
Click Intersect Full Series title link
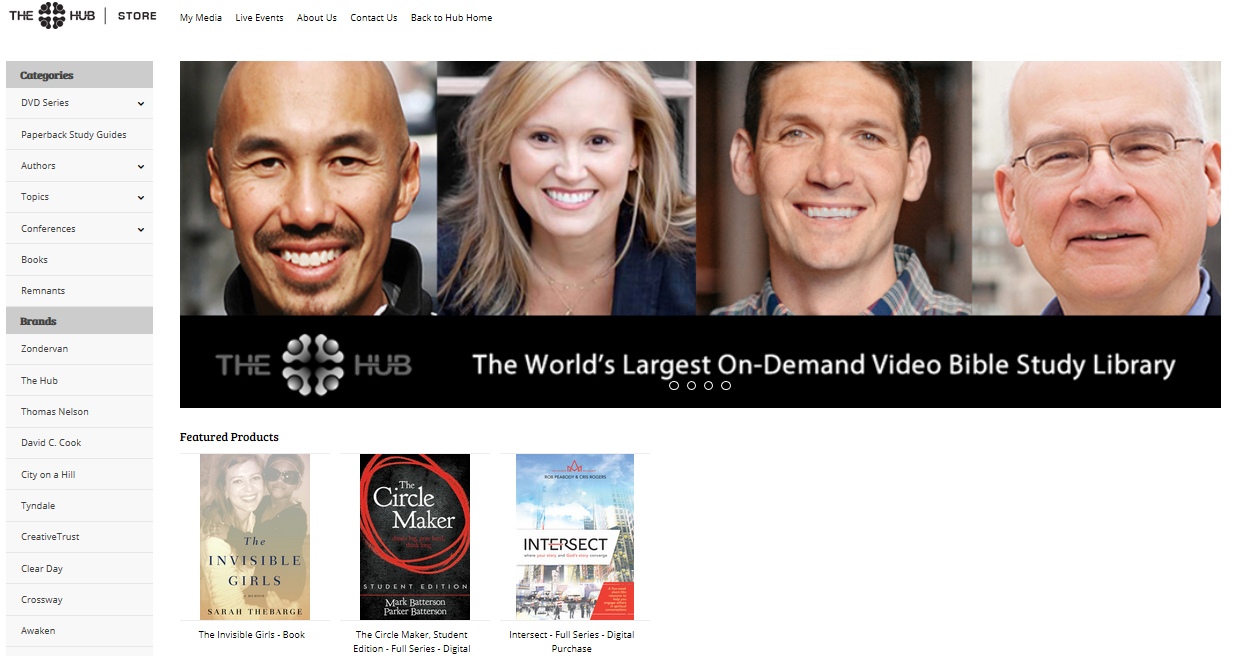(x=571, y=642)
